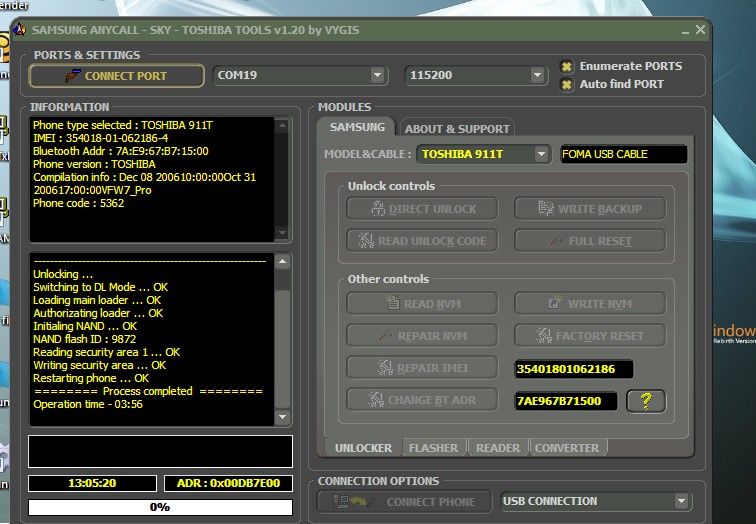Close the VYGIS tools window

coord(701,30)
